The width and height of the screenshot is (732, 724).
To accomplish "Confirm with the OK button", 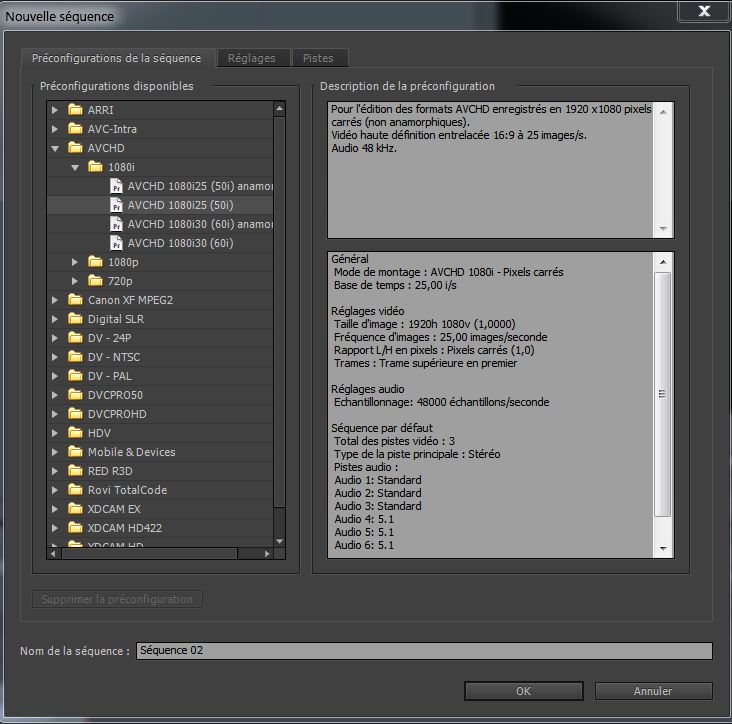I will (x=524, y=691).
